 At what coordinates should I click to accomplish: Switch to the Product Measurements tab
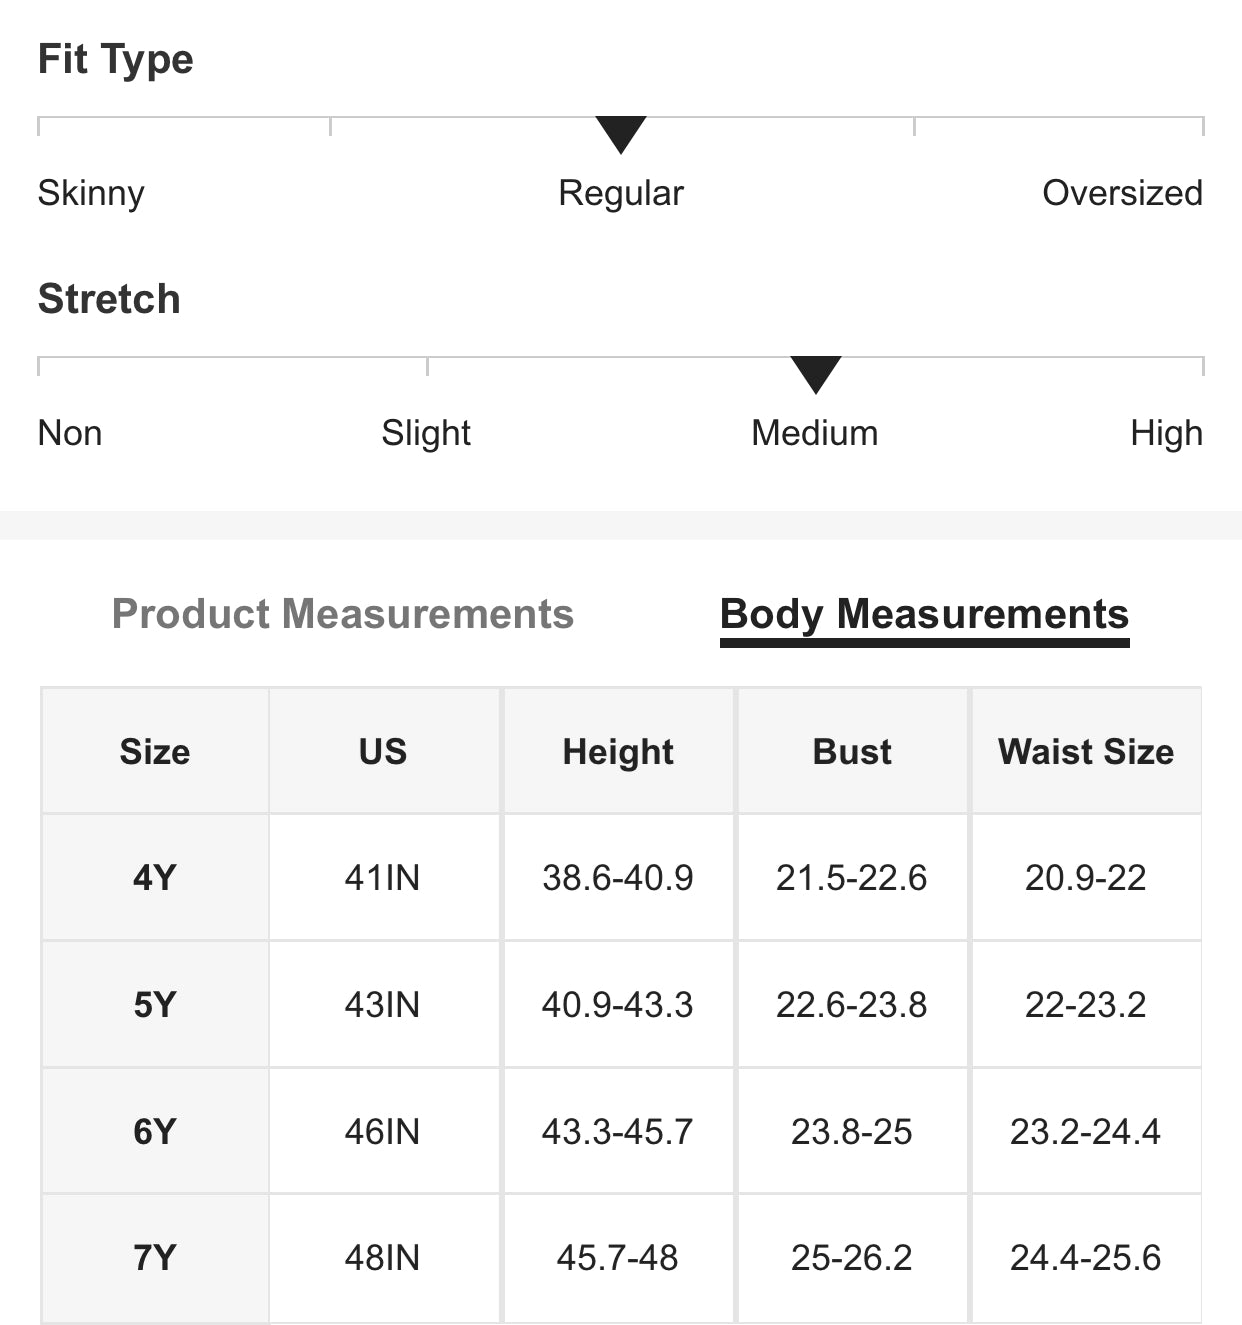point(342,614)
